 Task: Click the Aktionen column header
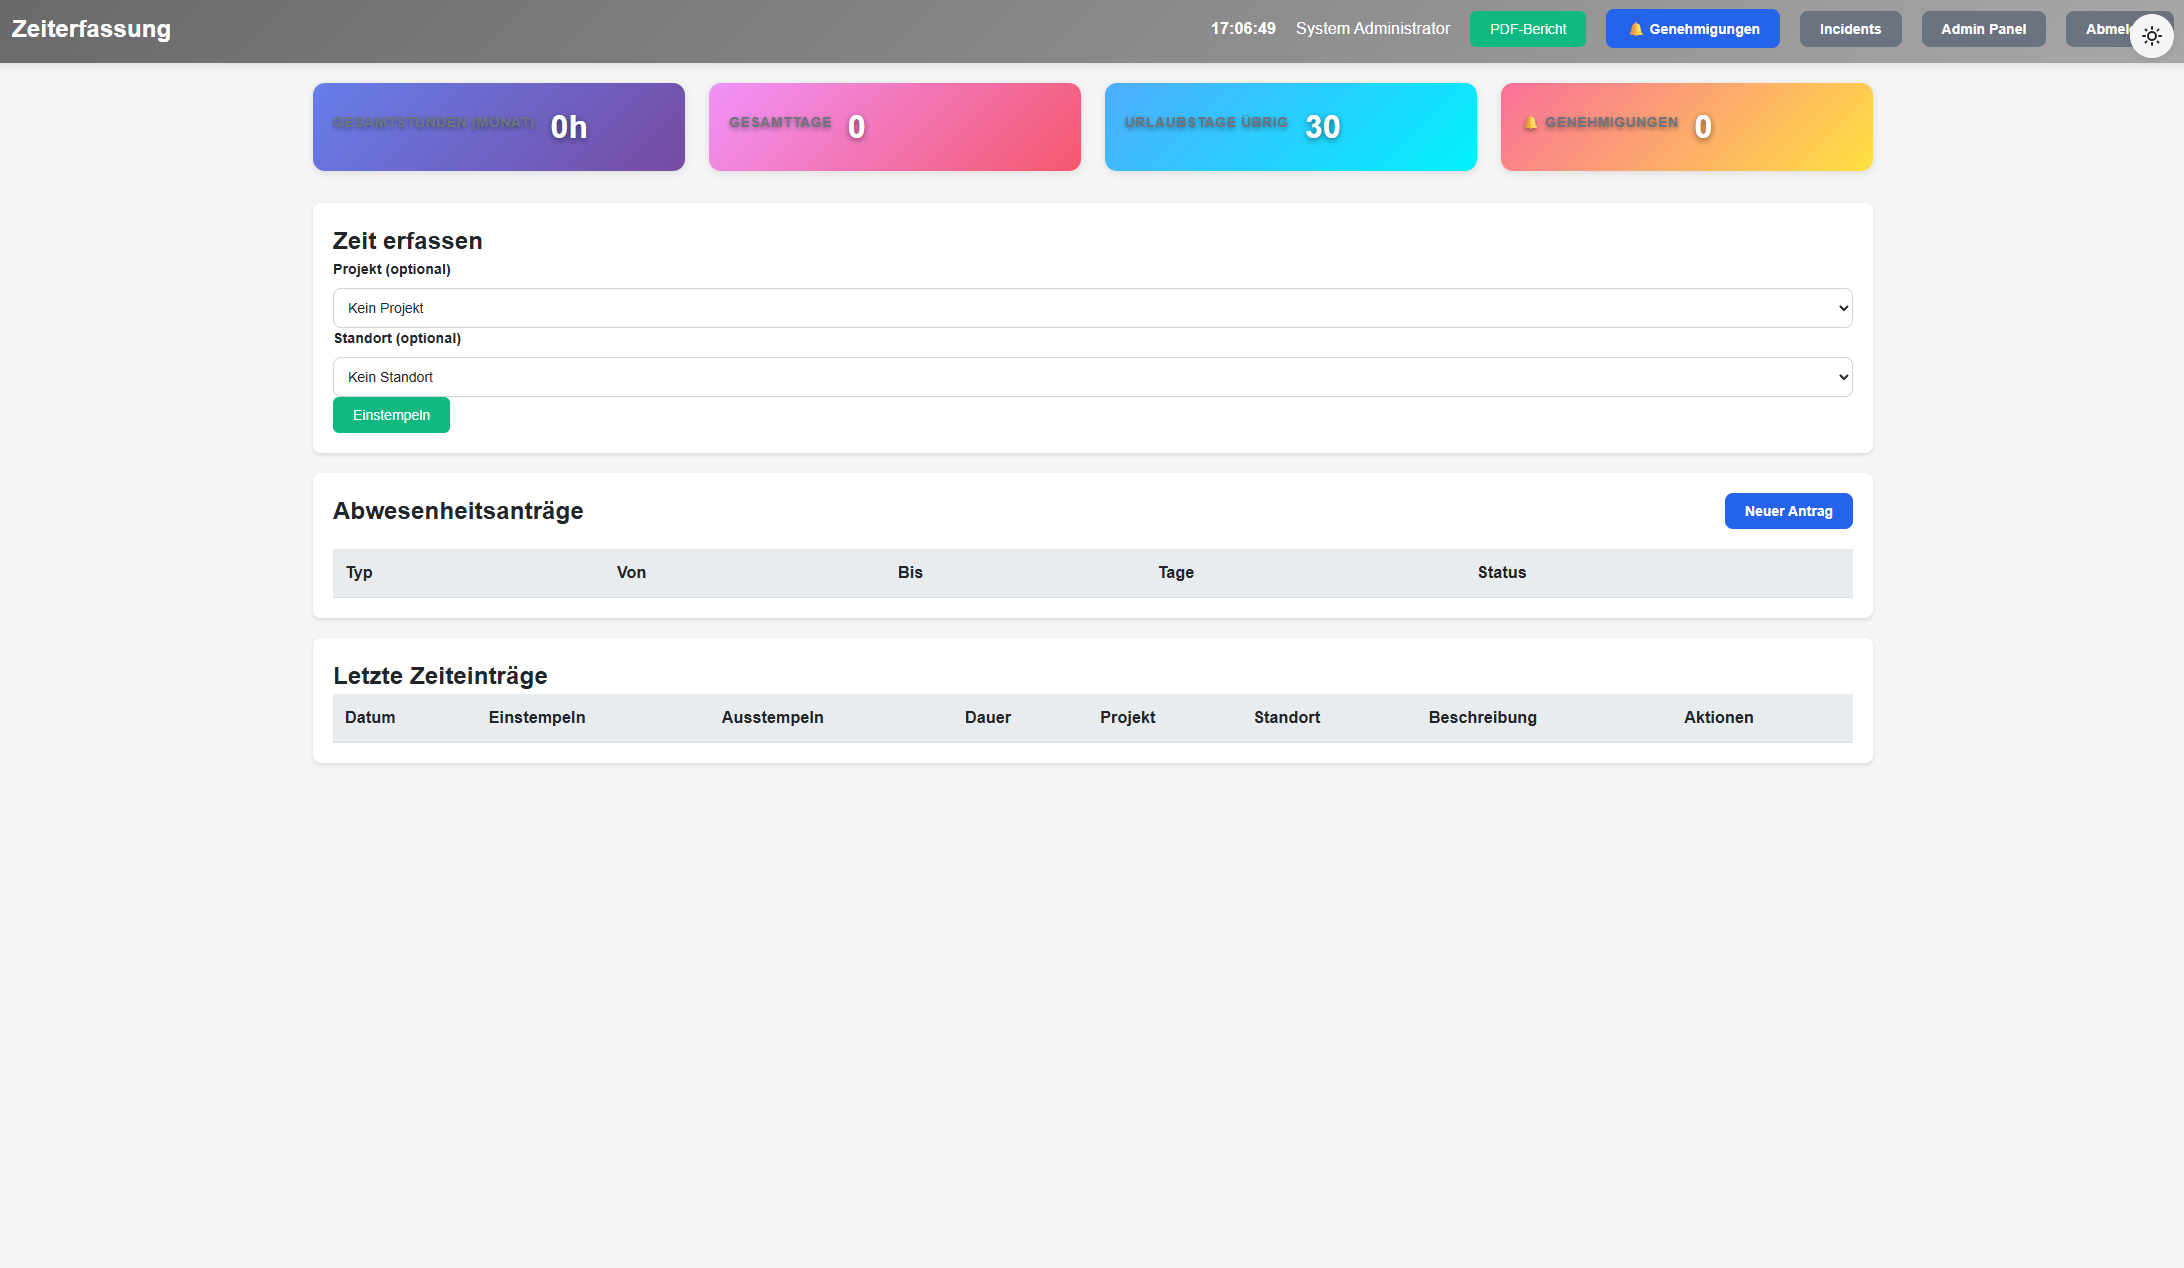[1718, 718]
